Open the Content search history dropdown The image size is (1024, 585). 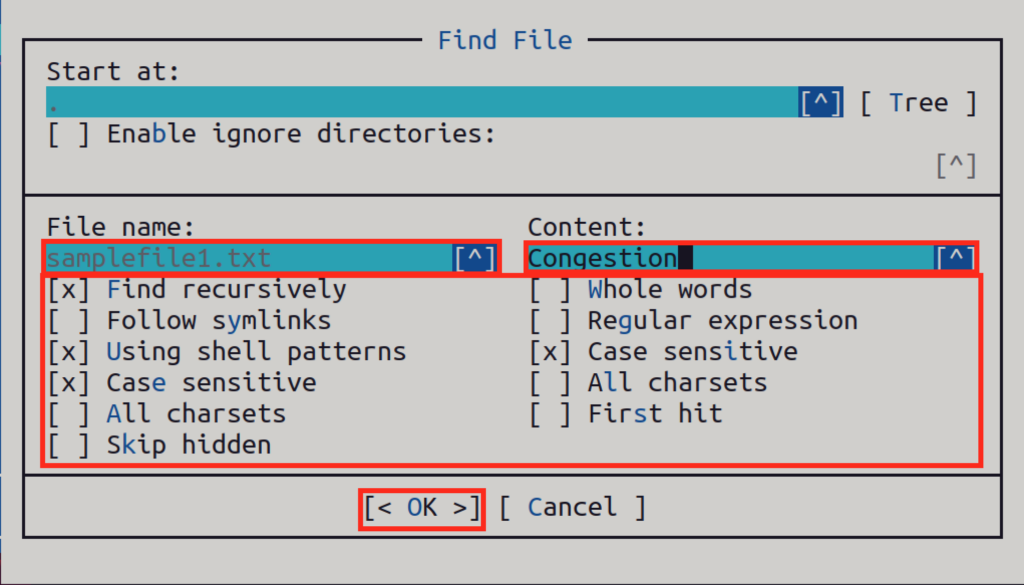[x=957, y=257]
